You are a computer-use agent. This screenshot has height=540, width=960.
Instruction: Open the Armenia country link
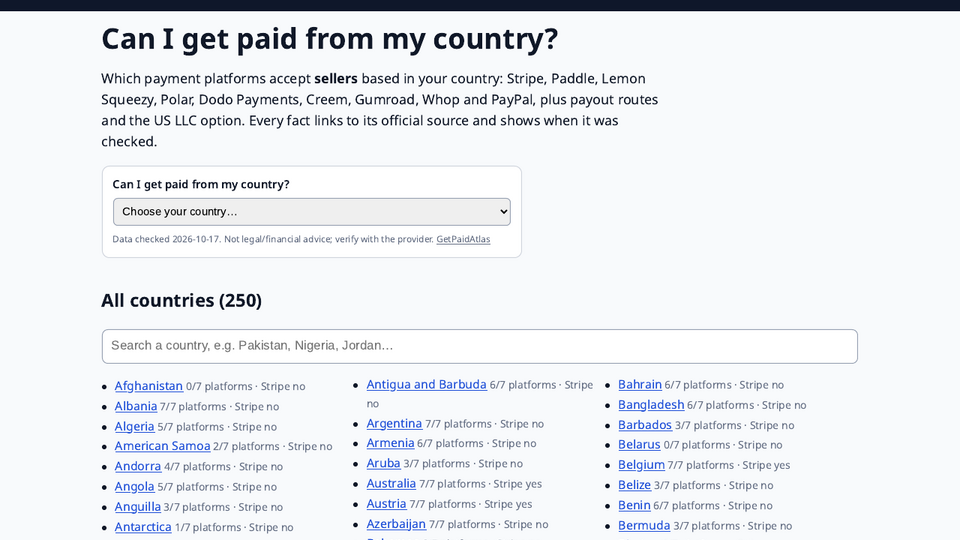click(x=391, y=443)
